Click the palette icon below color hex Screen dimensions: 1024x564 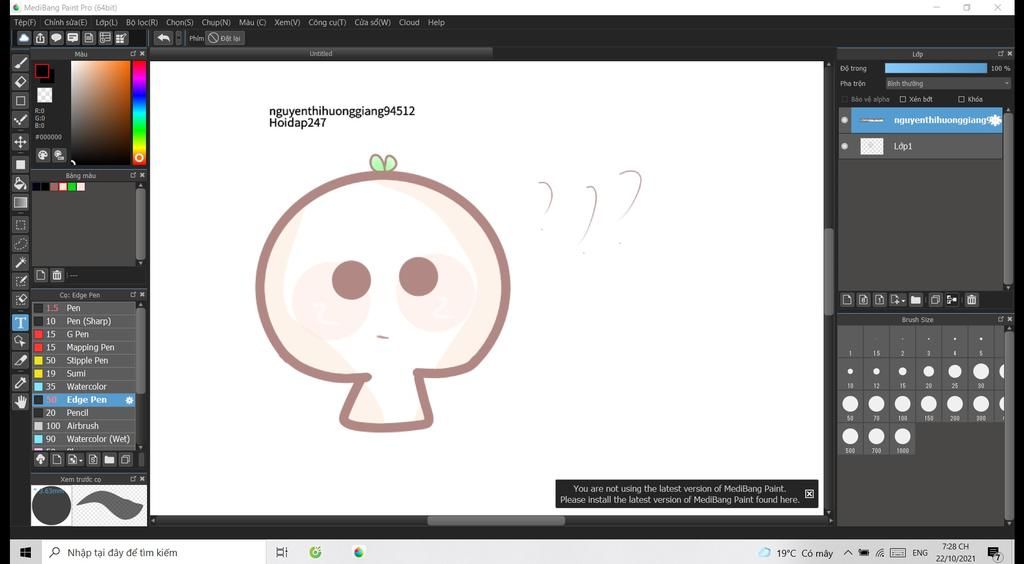42,155
